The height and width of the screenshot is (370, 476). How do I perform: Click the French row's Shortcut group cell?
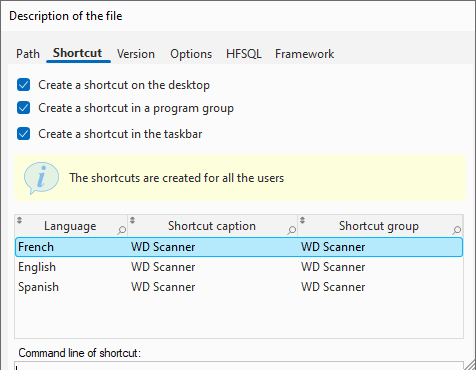coord(333,247)
